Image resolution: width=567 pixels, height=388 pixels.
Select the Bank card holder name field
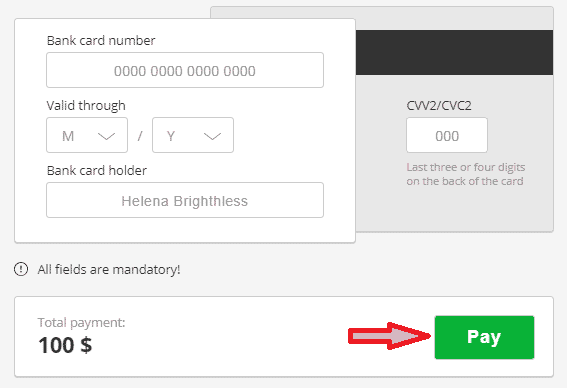185,200
